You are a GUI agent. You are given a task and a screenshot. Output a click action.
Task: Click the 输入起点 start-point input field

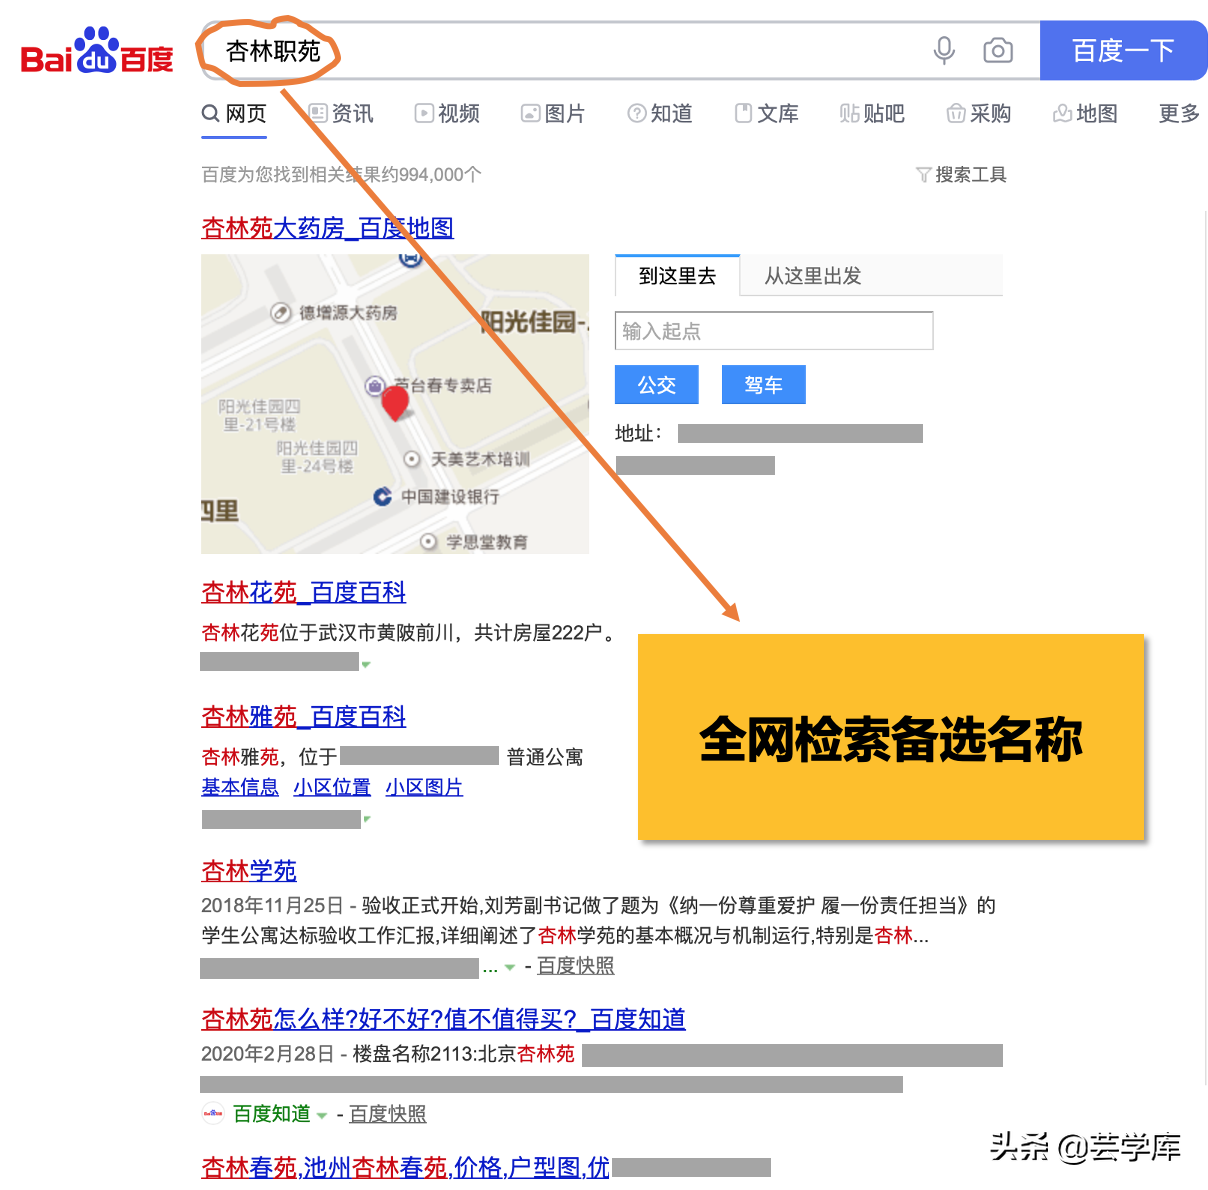pos(773,330)
